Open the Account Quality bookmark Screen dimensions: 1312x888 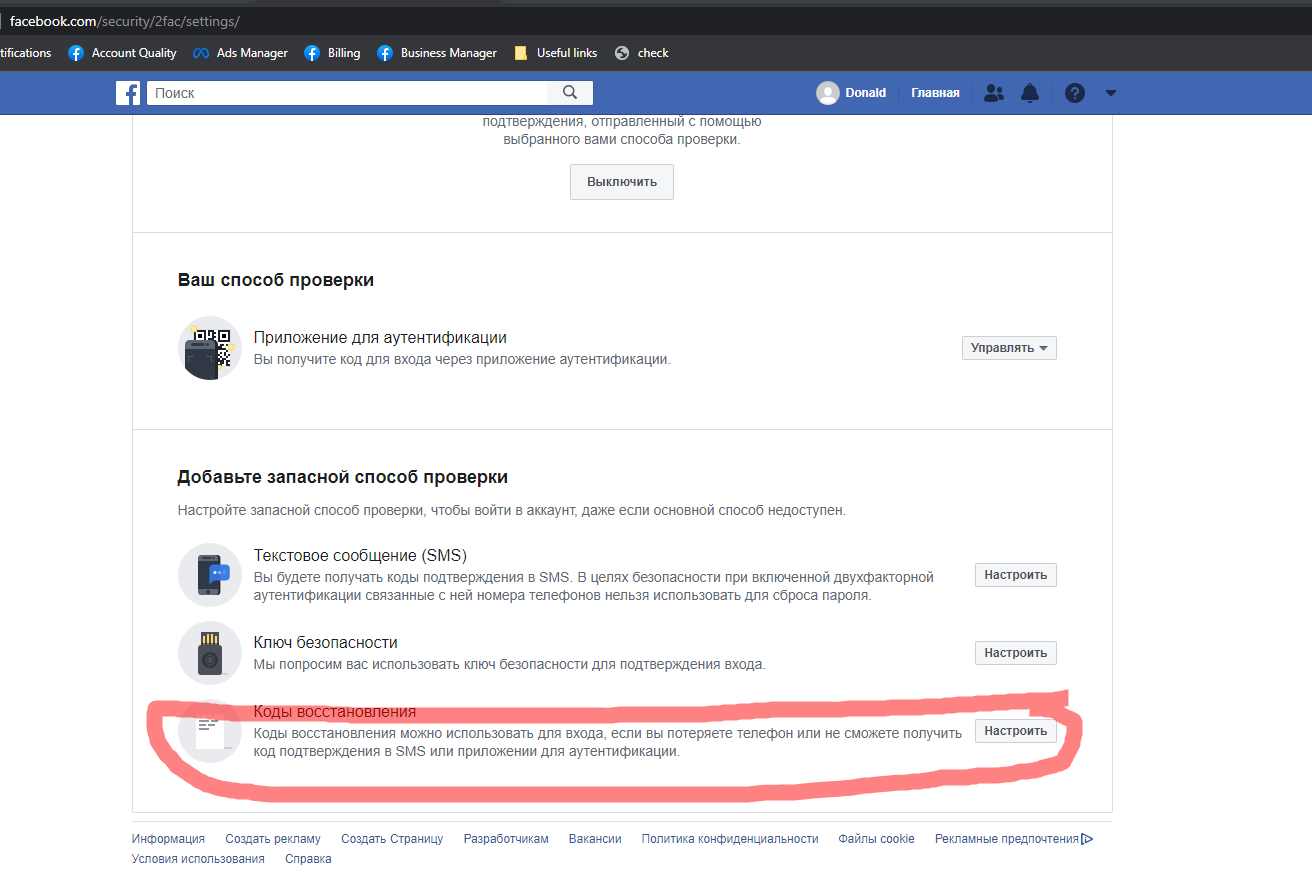click(x=122, y=53)
